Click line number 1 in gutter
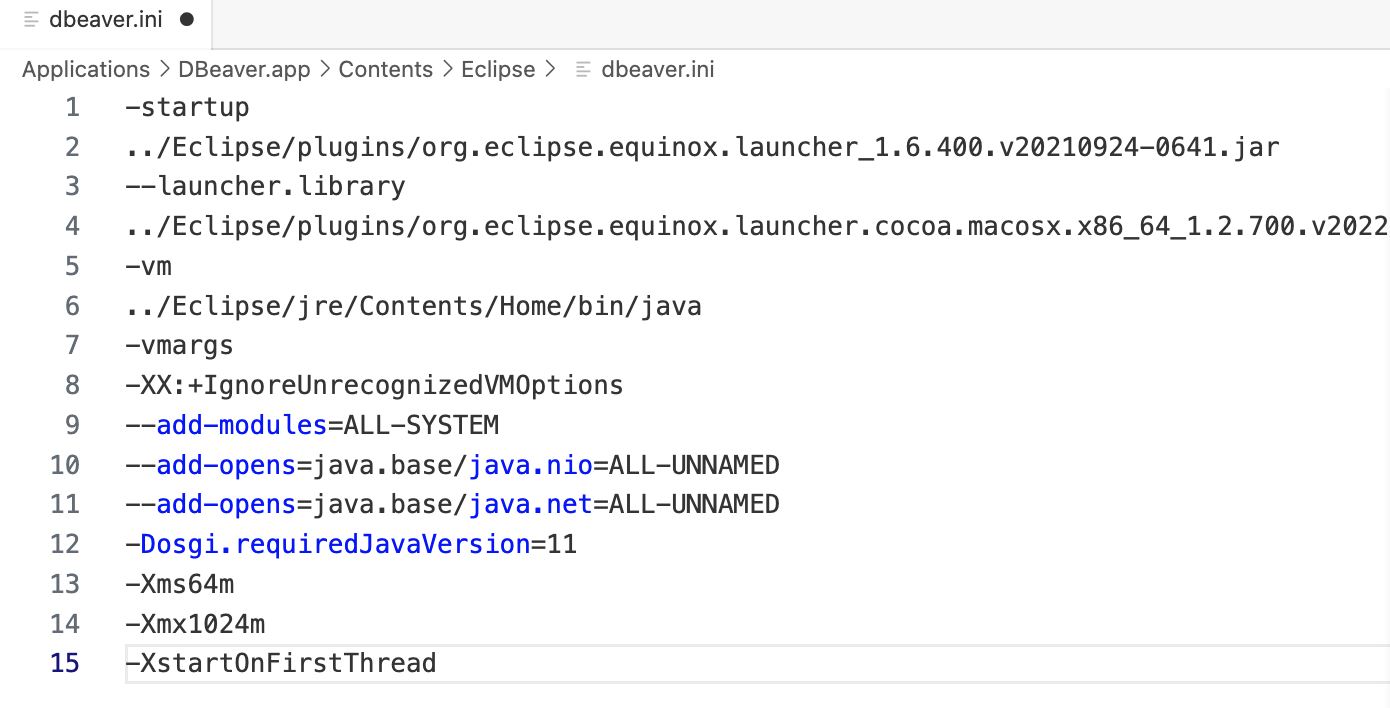Viewport: 1390px width, 708px height. (x=72, y=107)
